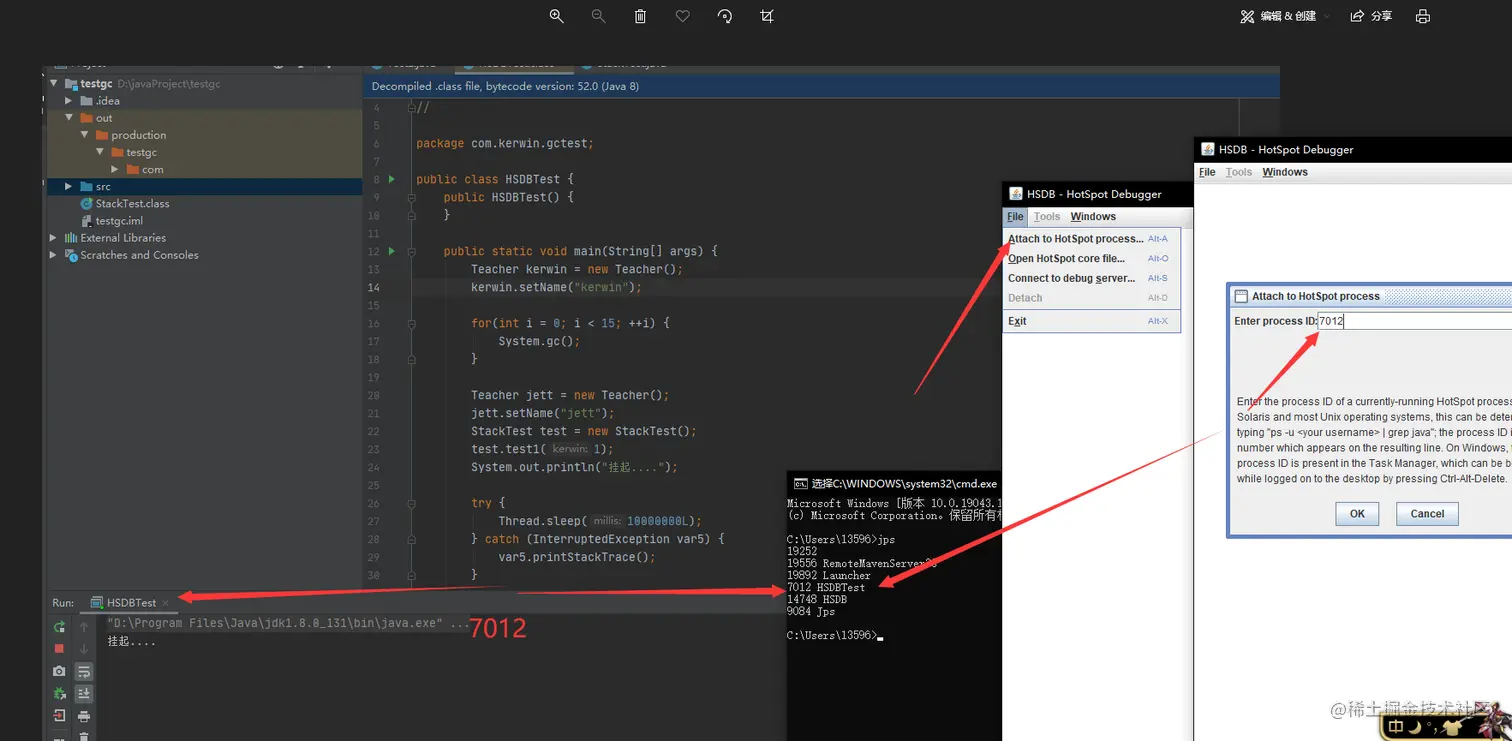Select StackTest.class in project tree
The height and width of the screenshot is (741, 1512).
[x=132, y=203]
